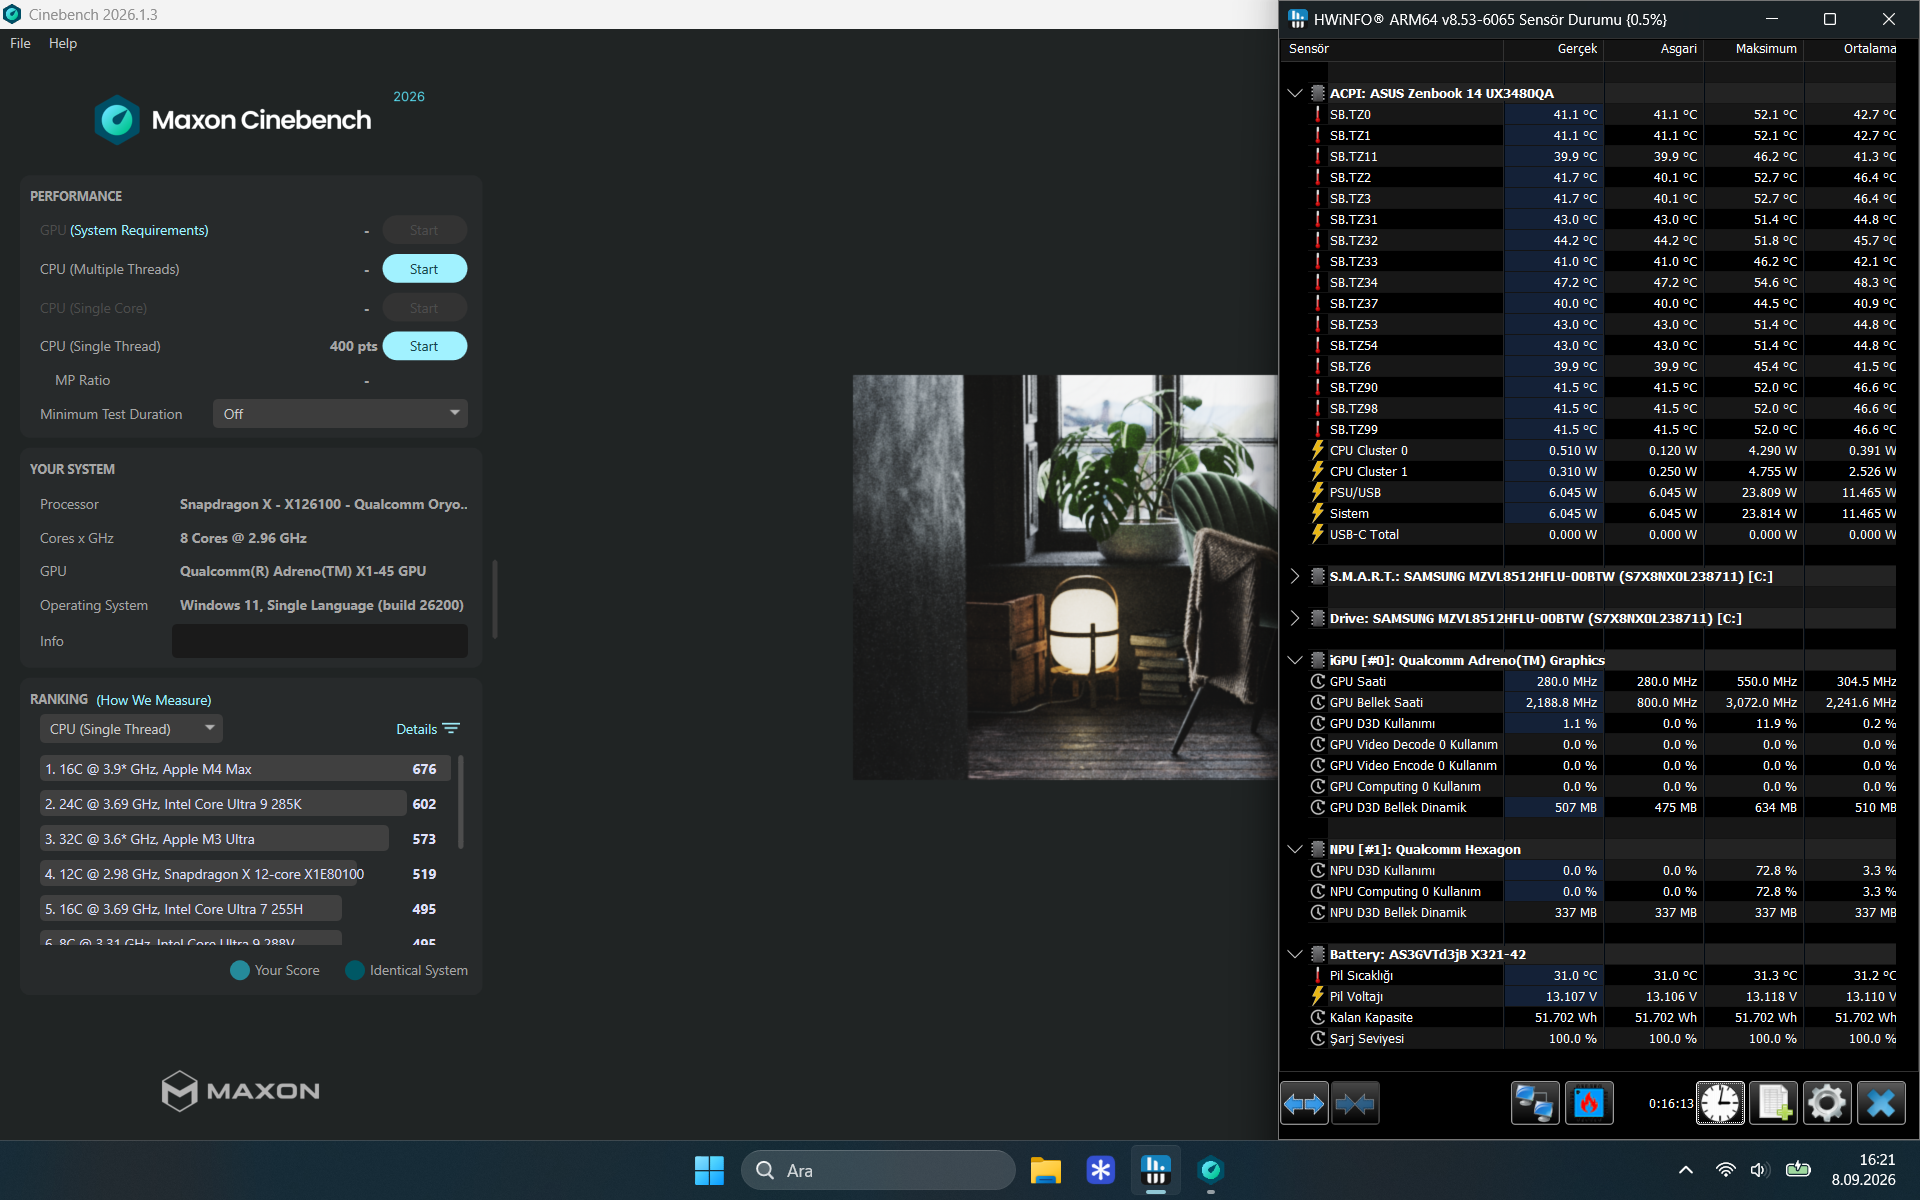
Task: Expand Drive SAMSUNG sensor group
Action: 1295,618
